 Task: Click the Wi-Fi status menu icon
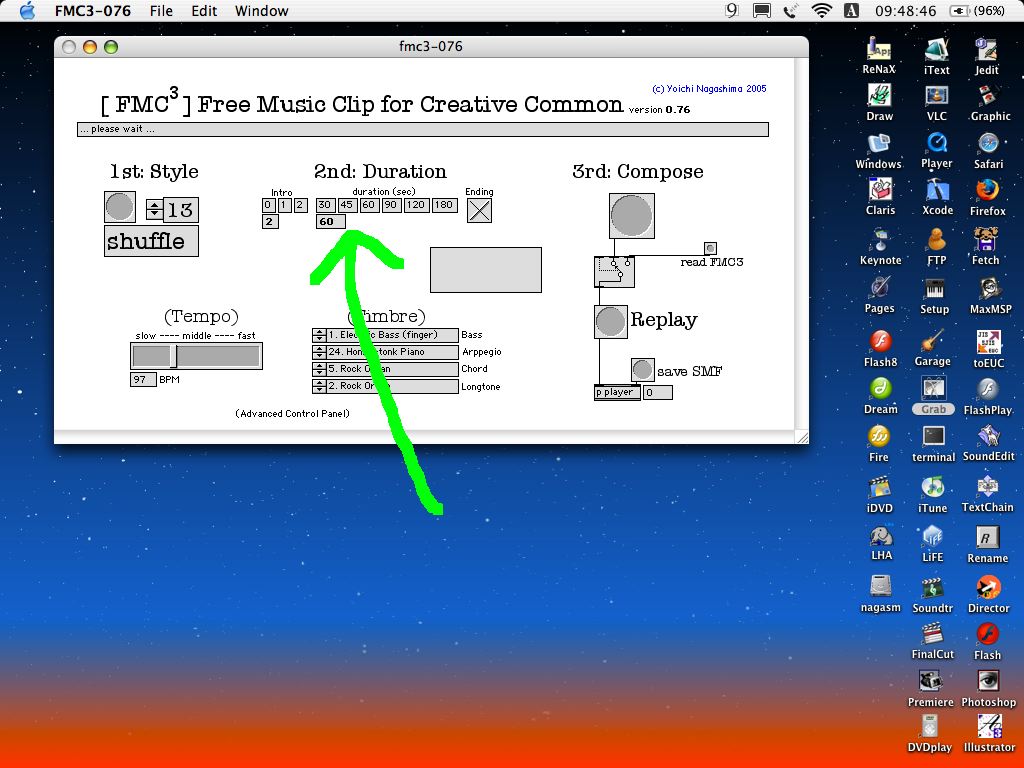821,10
